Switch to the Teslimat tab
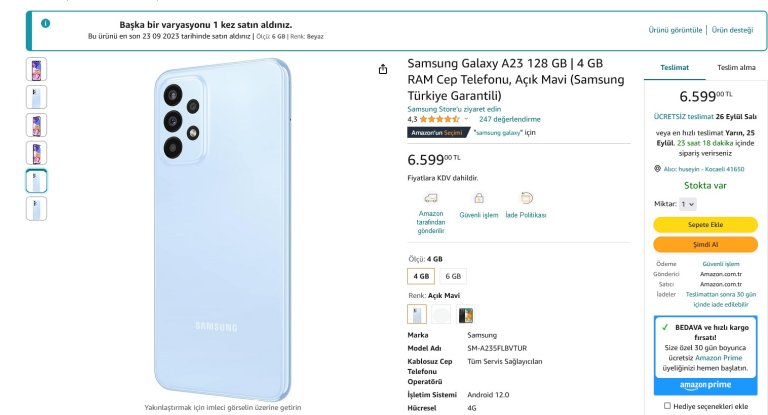This screenshot has height=415, width=768. (674, 68)
